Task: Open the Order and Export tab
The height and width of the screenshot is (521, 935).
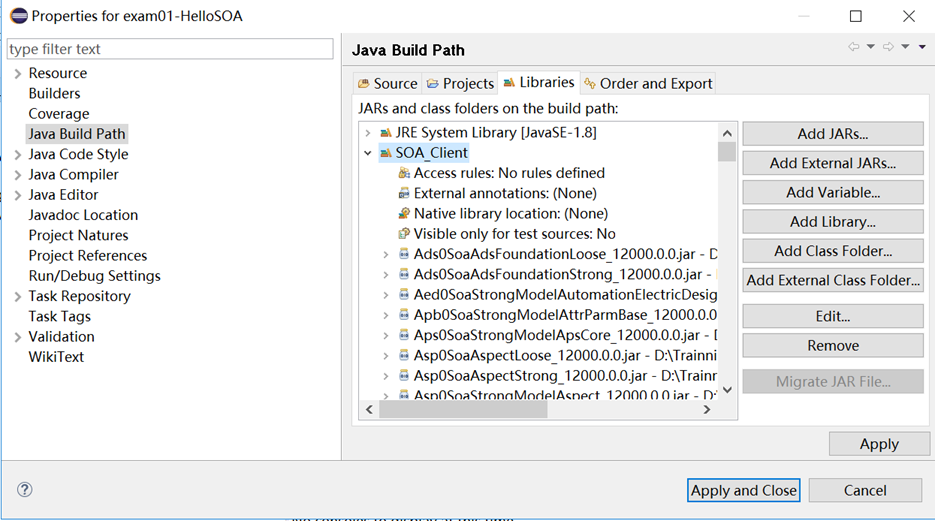Action: pos(648,83)
